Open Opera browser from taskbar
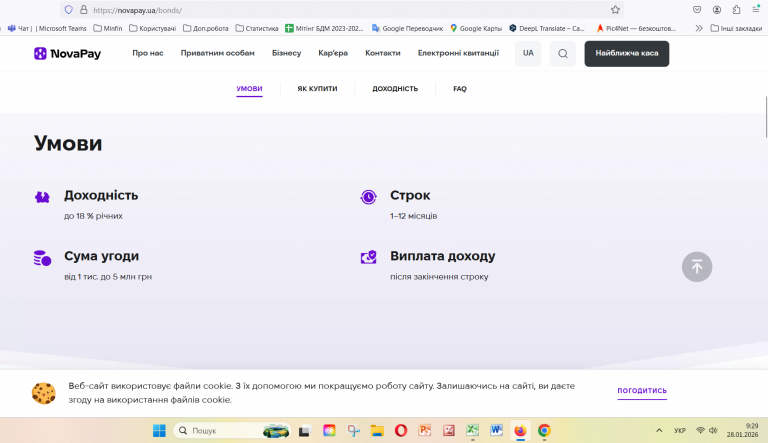This screenshot has width=768, height=443. coord(401,431)
